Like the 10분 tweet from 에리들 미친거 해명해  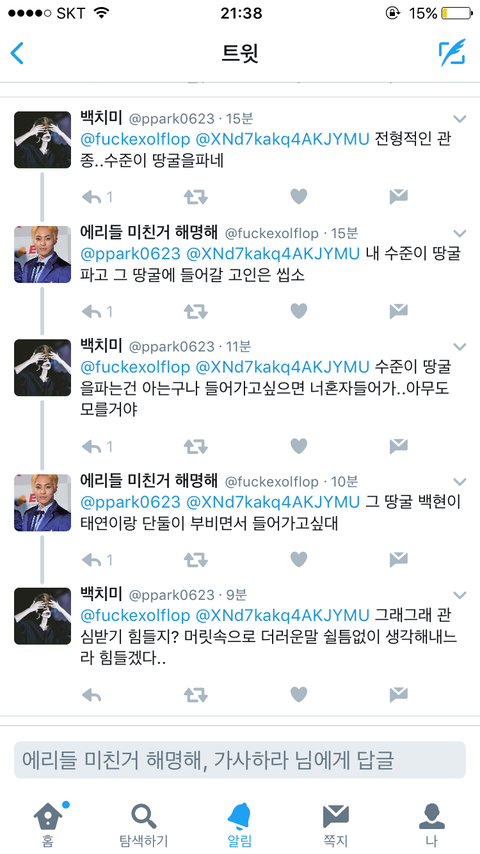(x=299, y=559)
